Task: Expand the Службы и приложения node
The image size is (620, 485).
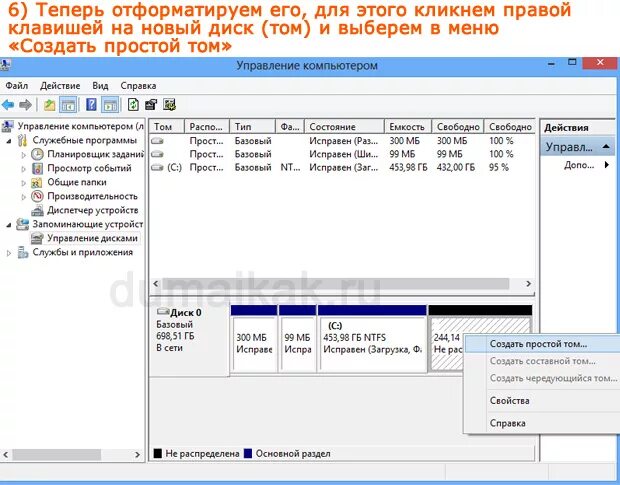Action: 9,253
